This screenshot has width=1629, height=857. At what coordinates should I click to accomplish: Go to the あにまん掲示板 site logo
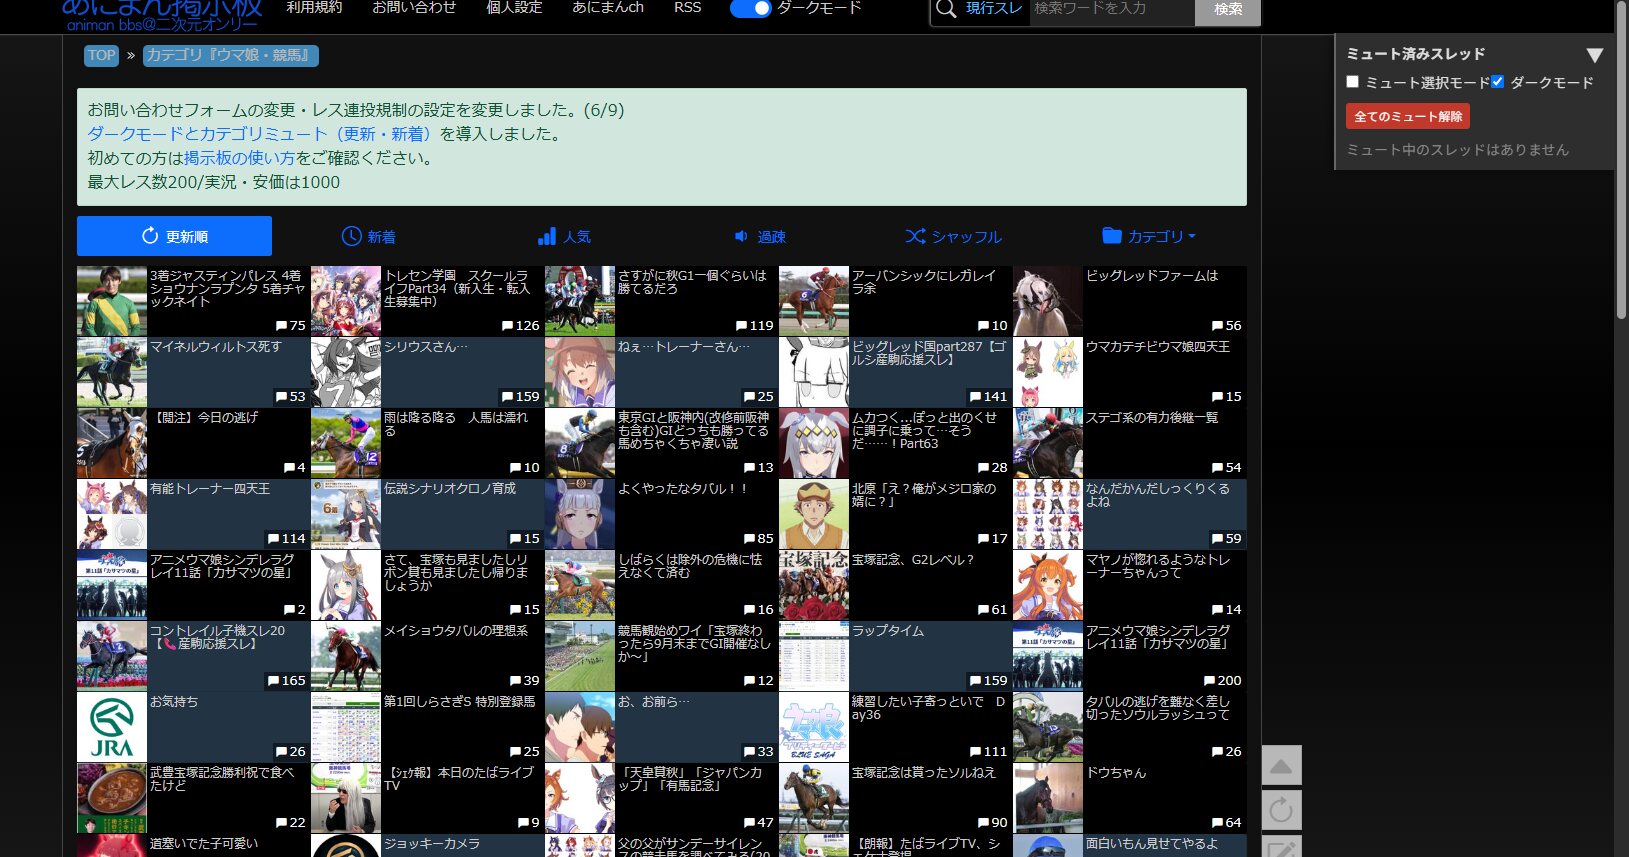pos(162,14)
